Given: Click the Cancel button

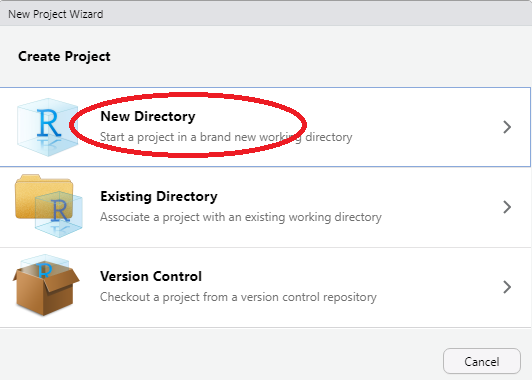Looking at the screenshot, I should 482,361.
